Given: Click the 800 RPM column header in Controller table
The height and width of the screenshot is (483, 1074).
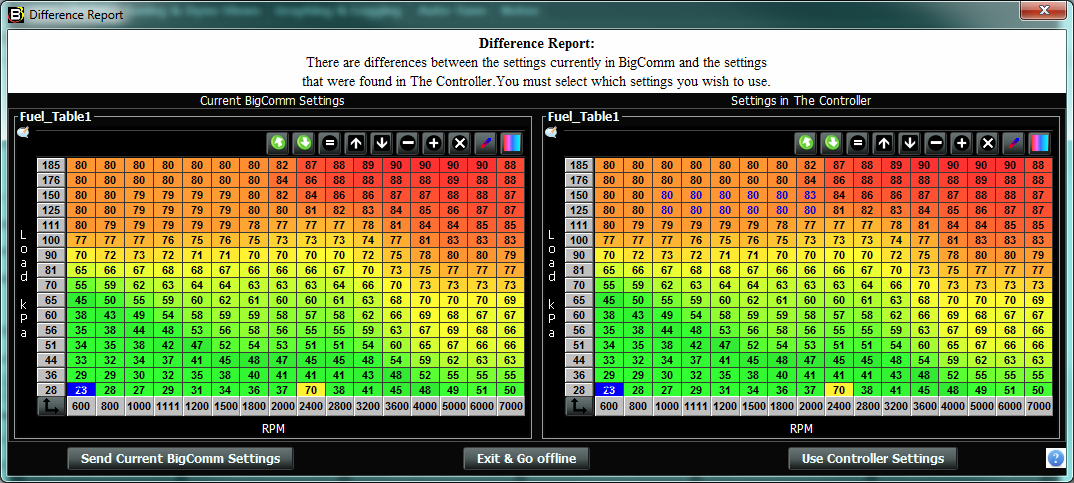Looking at the screenshot, I should pos(638,406).
